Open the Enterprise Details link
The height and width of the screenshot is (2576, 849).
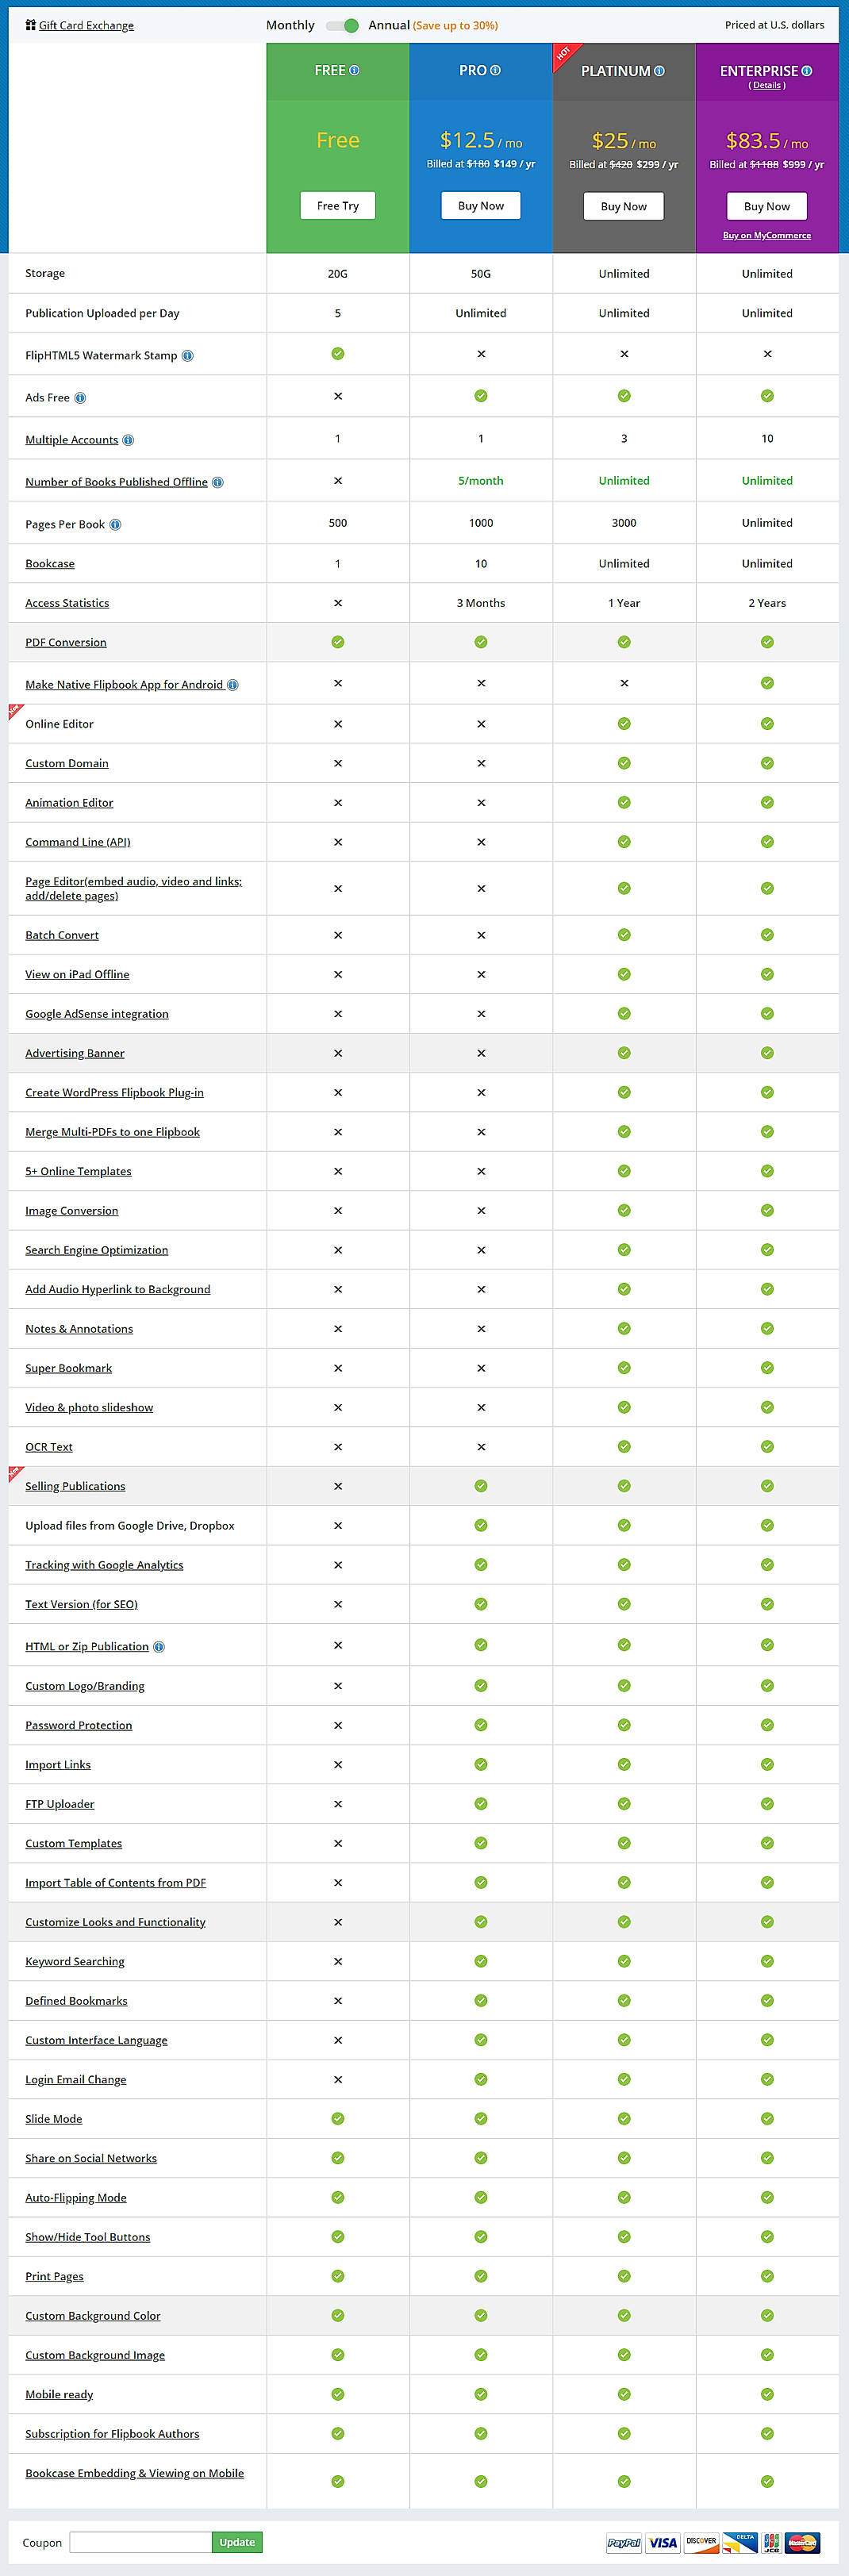[x=769, y=85]
